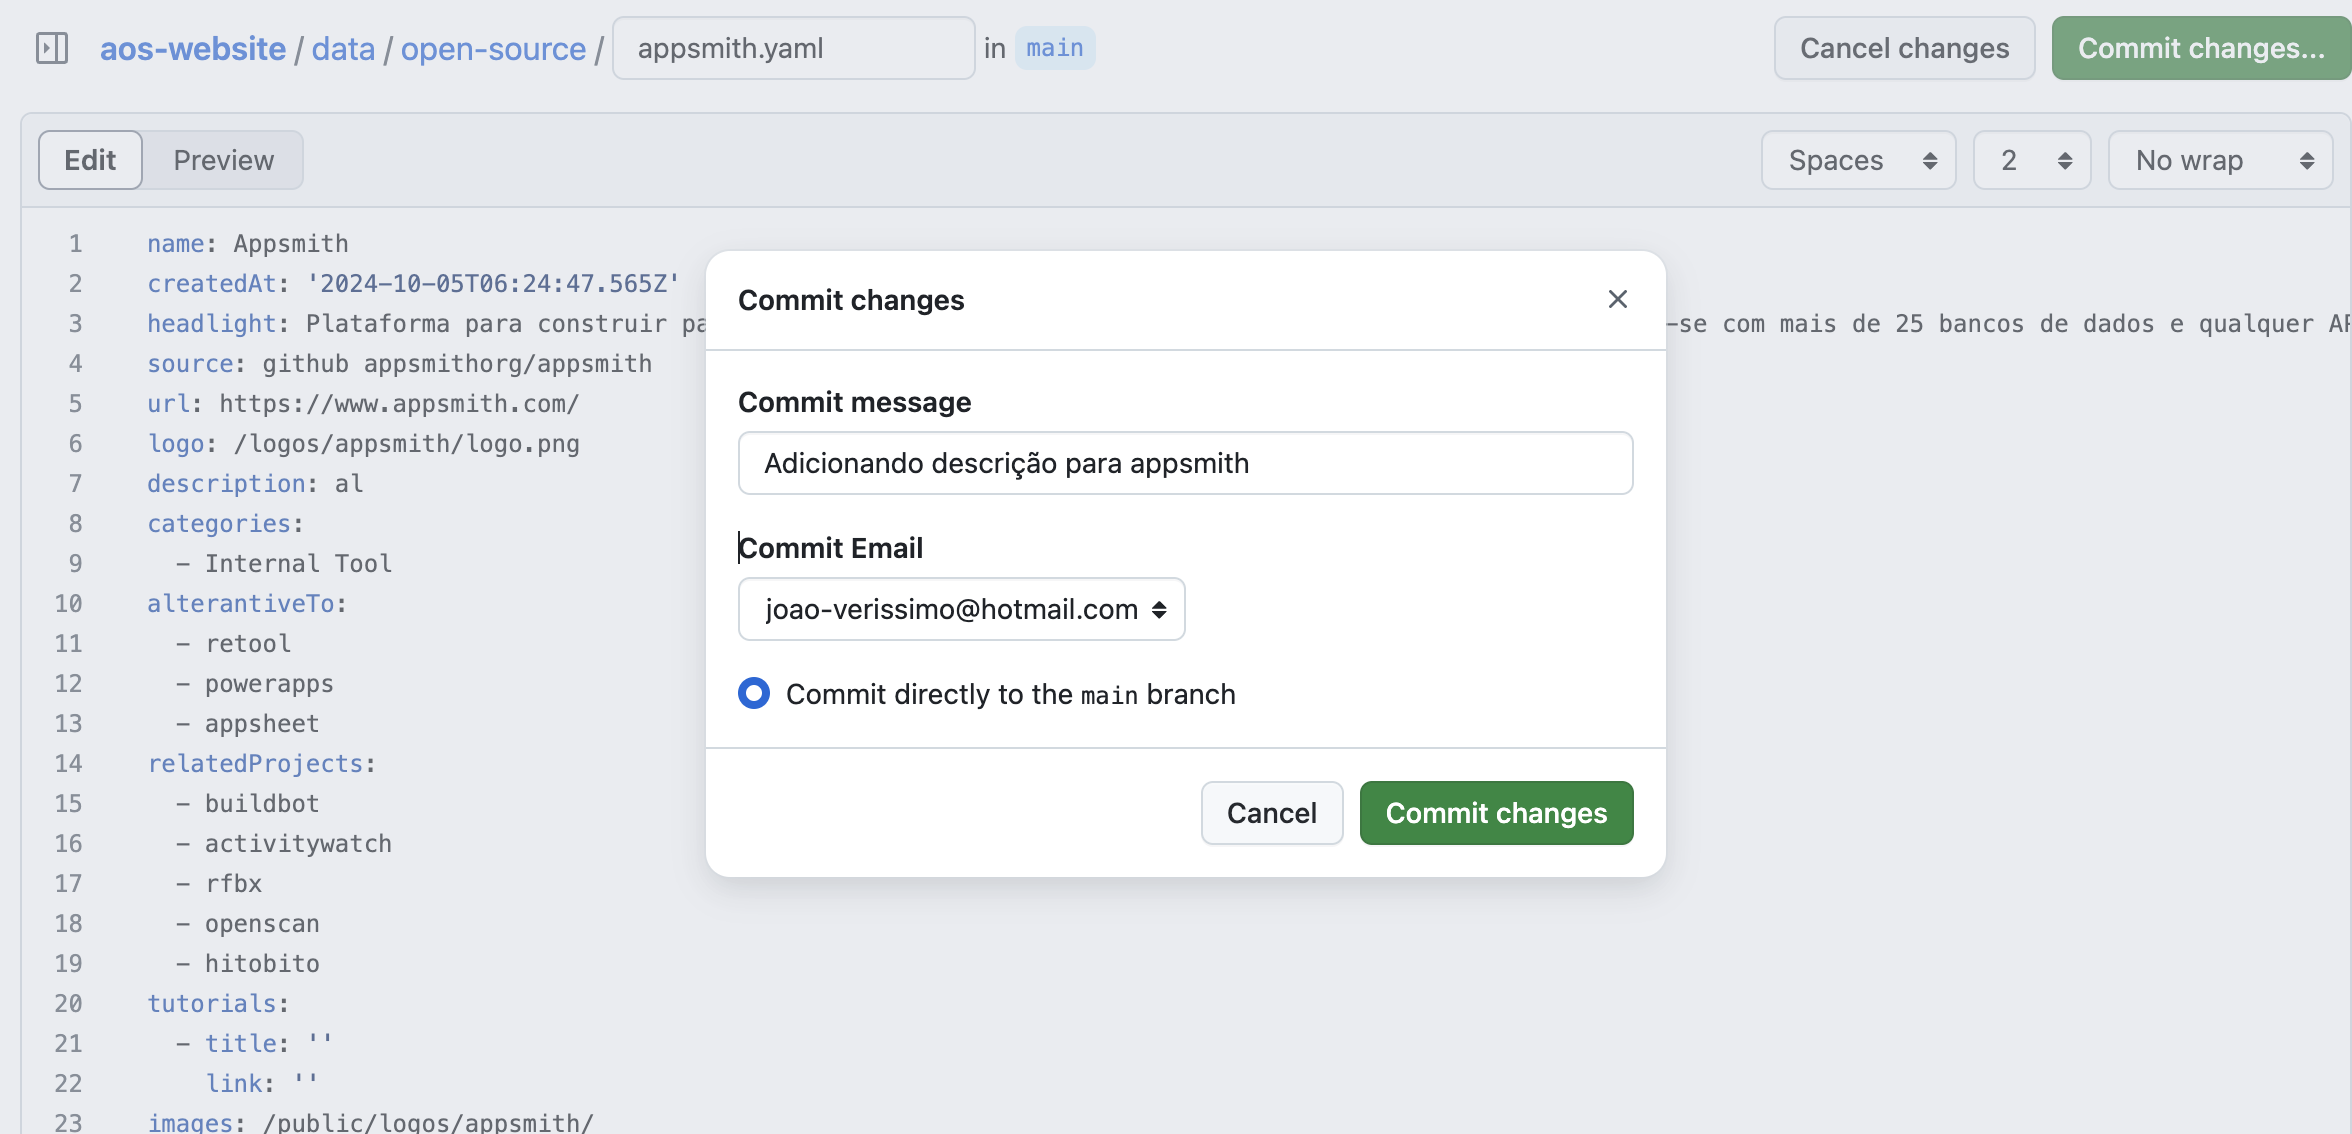Click the Preview tab
Image resolution: width=2352 pixels, height=1134 pixels.
pyautogui.click(x=224, y=158)
